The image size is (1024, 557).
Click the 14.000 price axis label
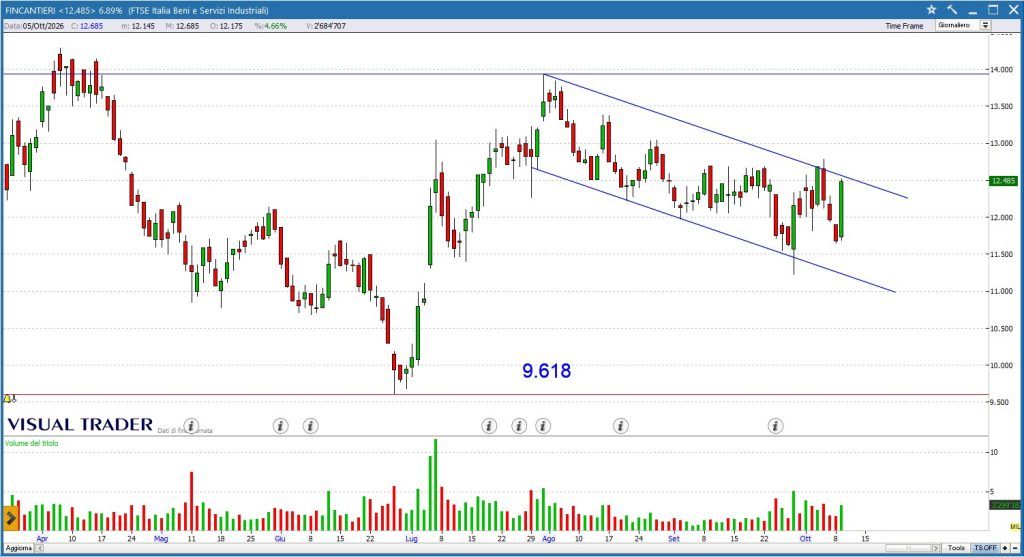pos(1002,70)
